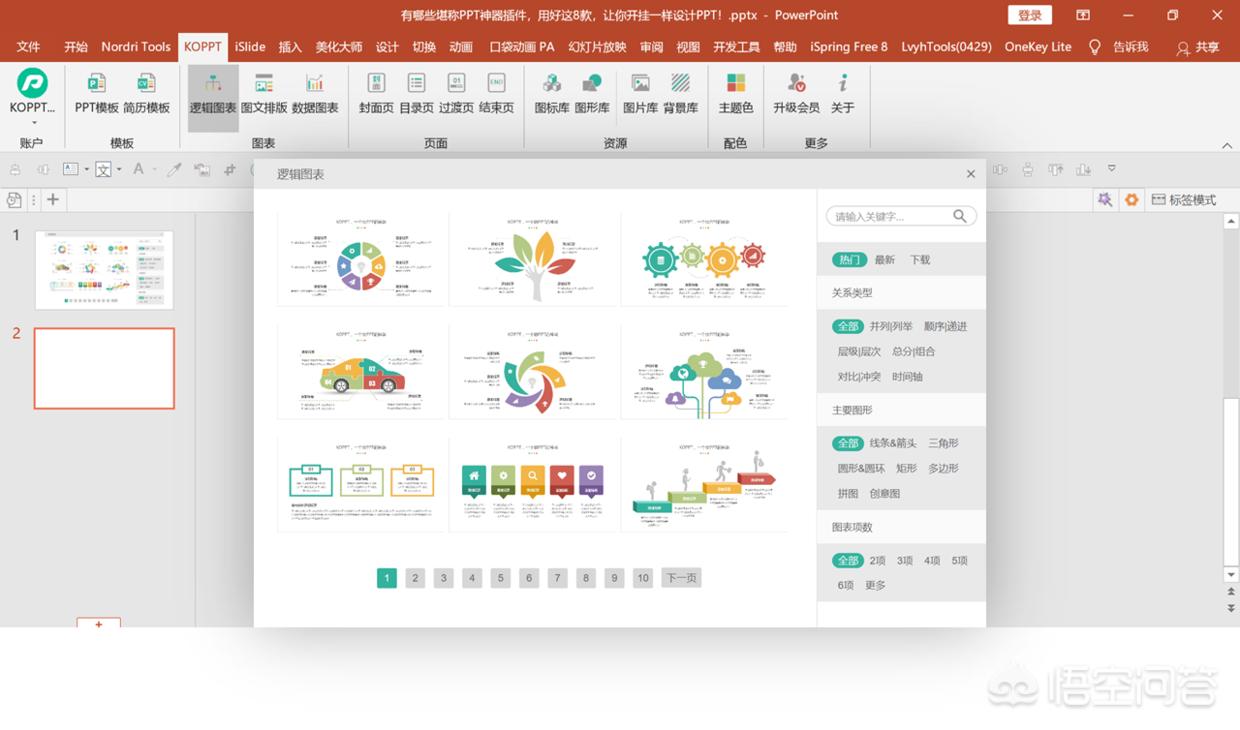1240x730 pixels.
Task: Open 主题色 theme colors
Action: pos(735,93)
